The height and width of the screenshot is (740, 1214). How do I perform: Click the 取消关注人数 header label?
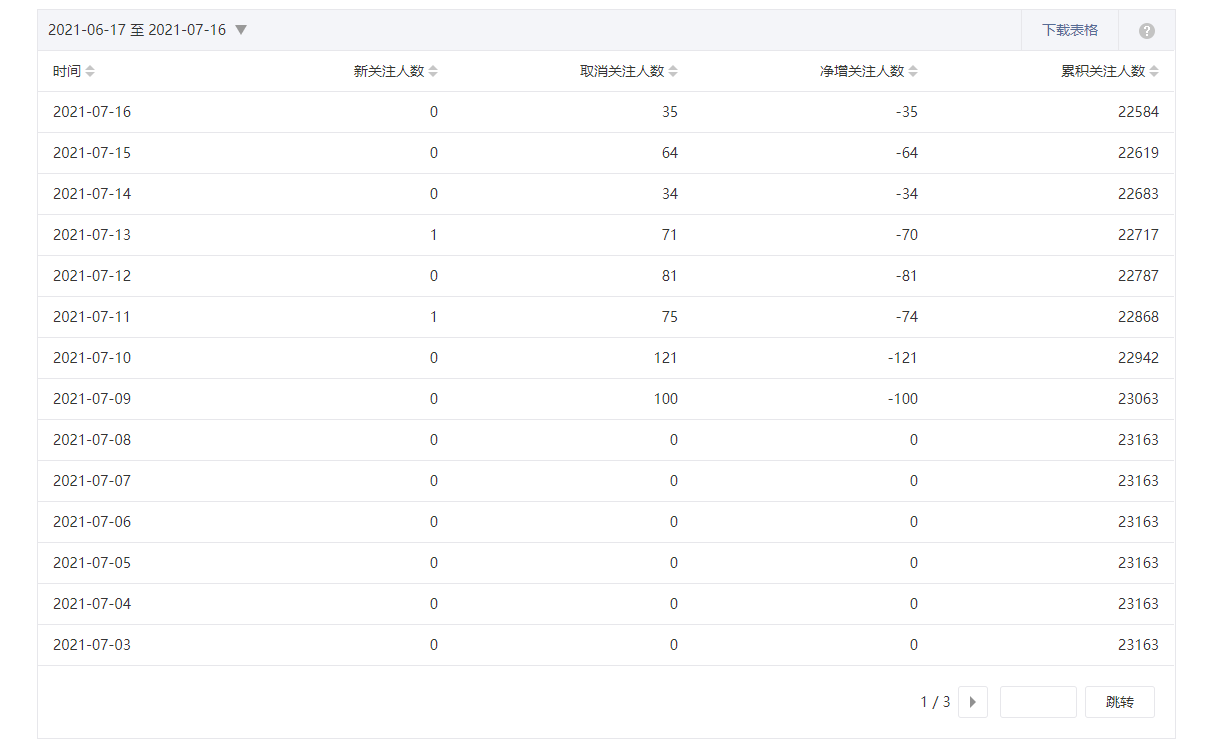coord(622,72)
